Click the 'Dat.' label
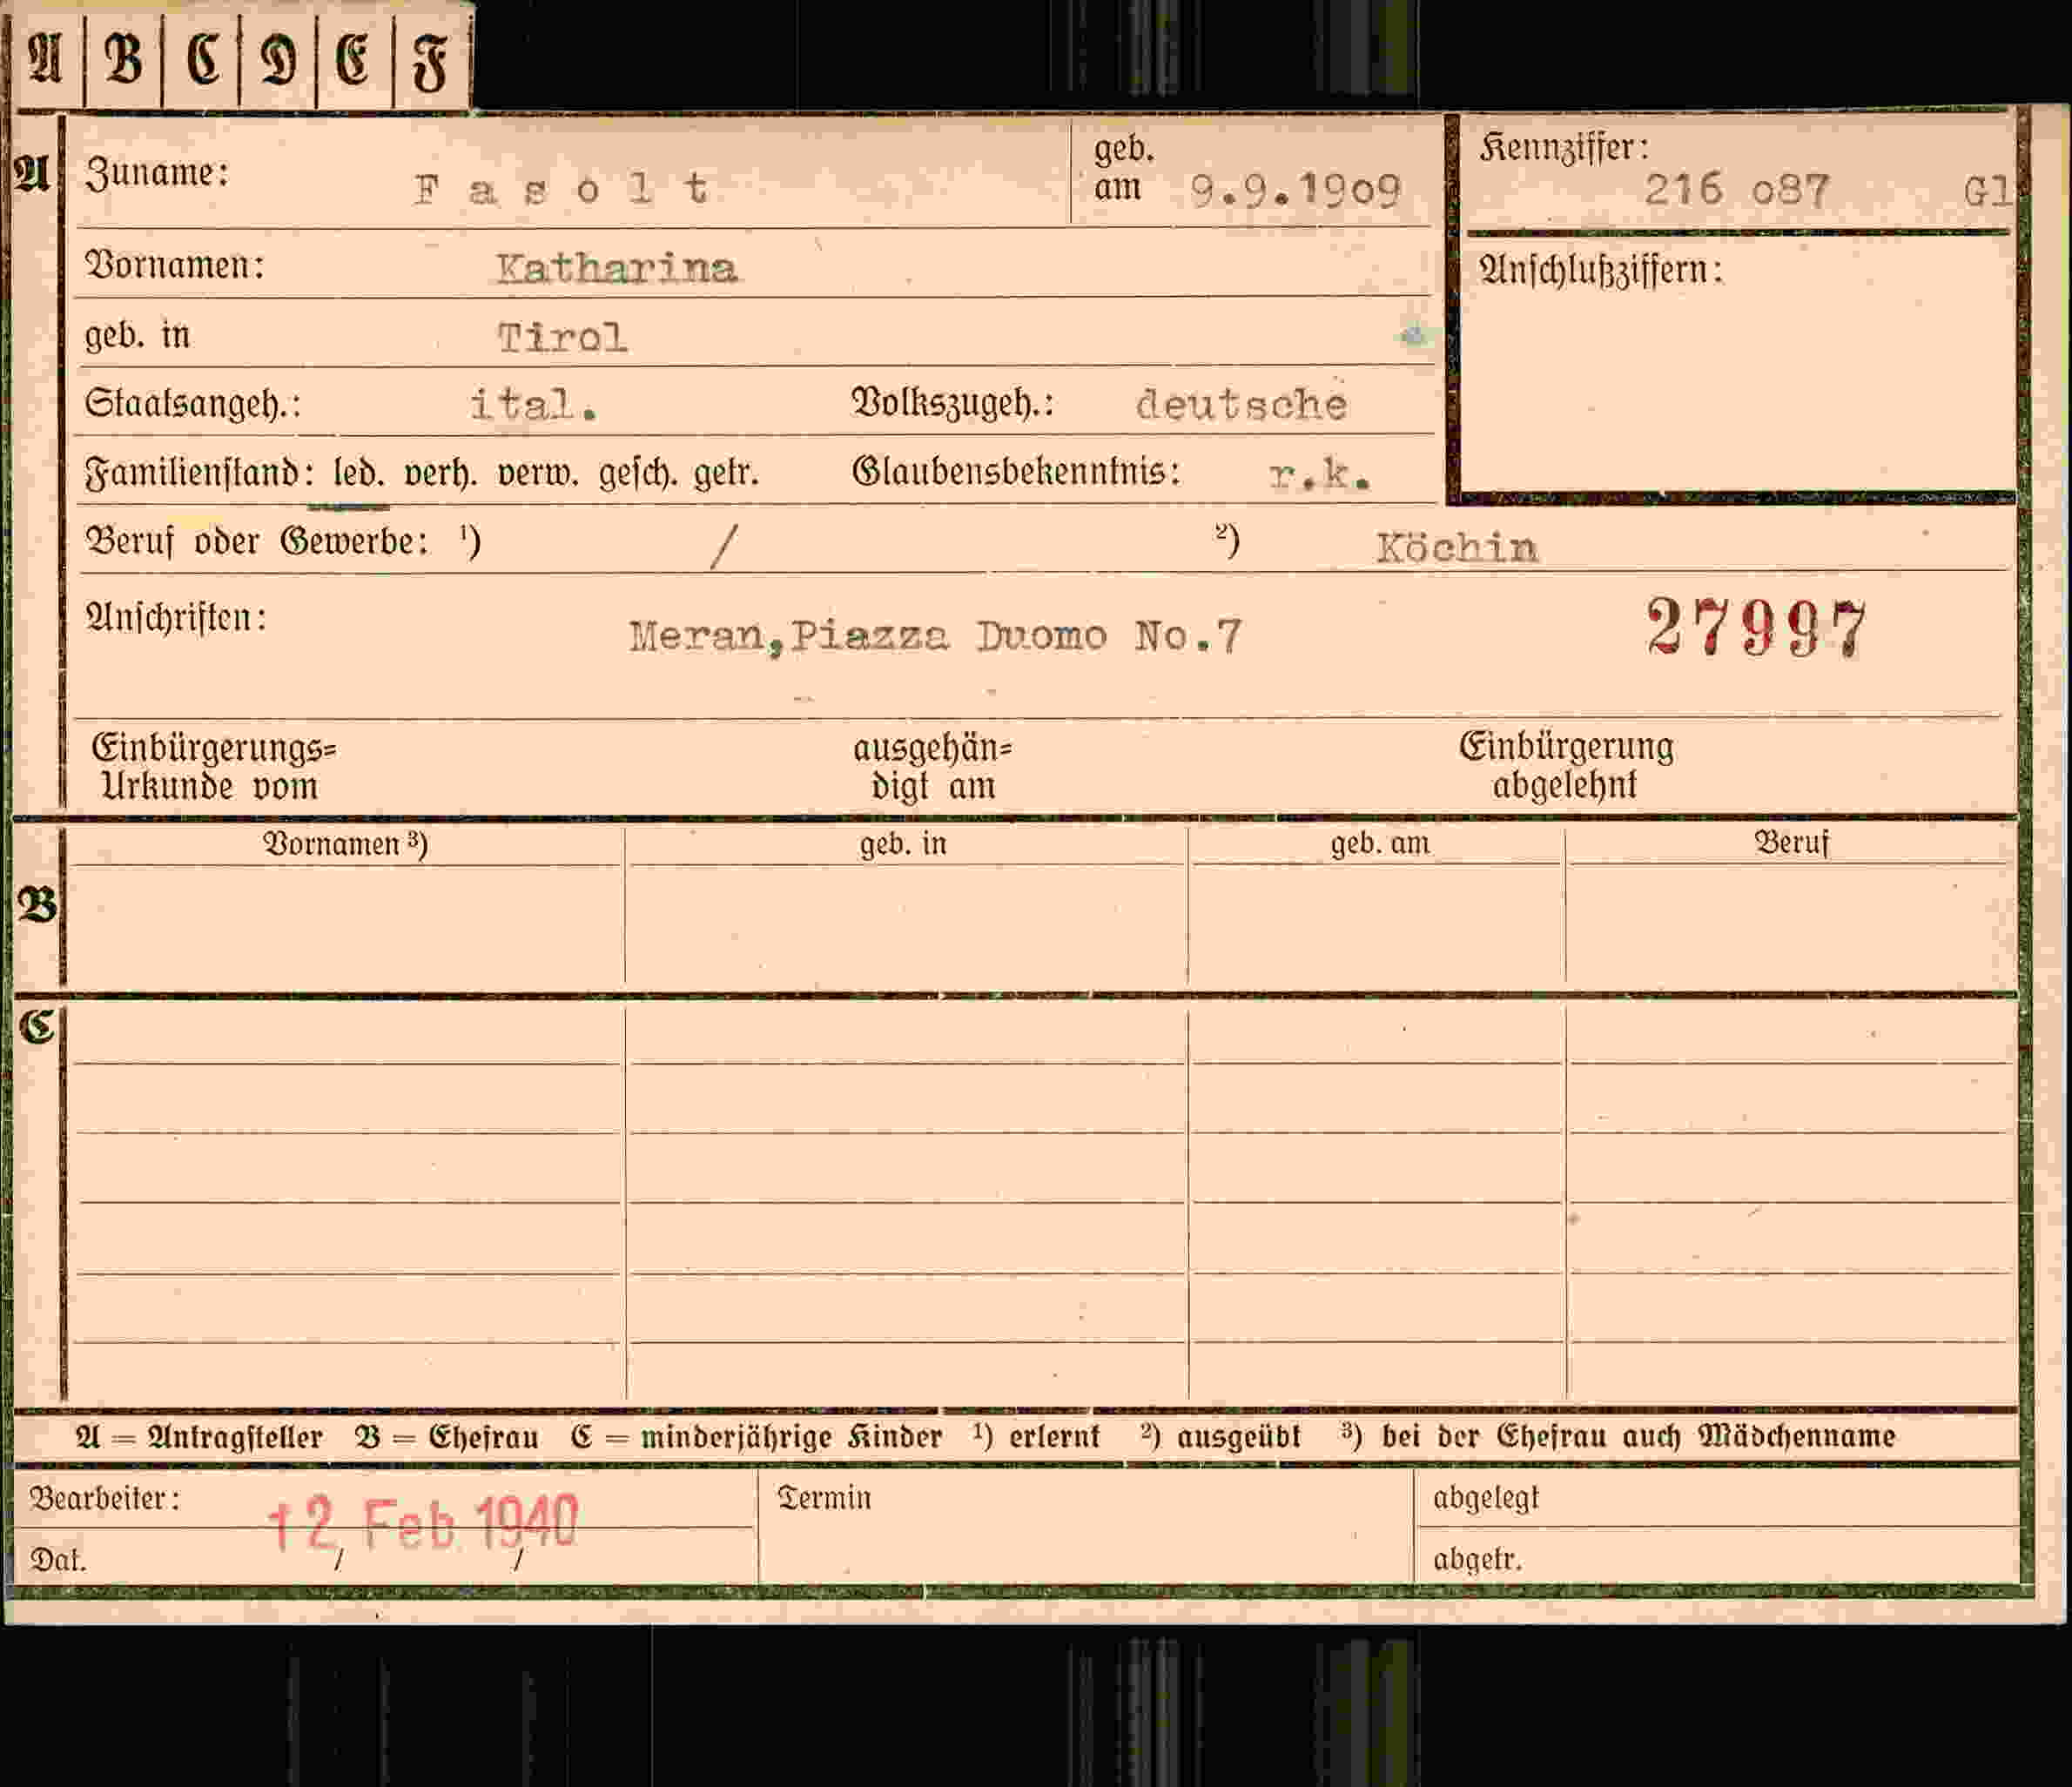Image resolution: width=2072 pixels, height=1787 pixels. tap(58, 1560)
